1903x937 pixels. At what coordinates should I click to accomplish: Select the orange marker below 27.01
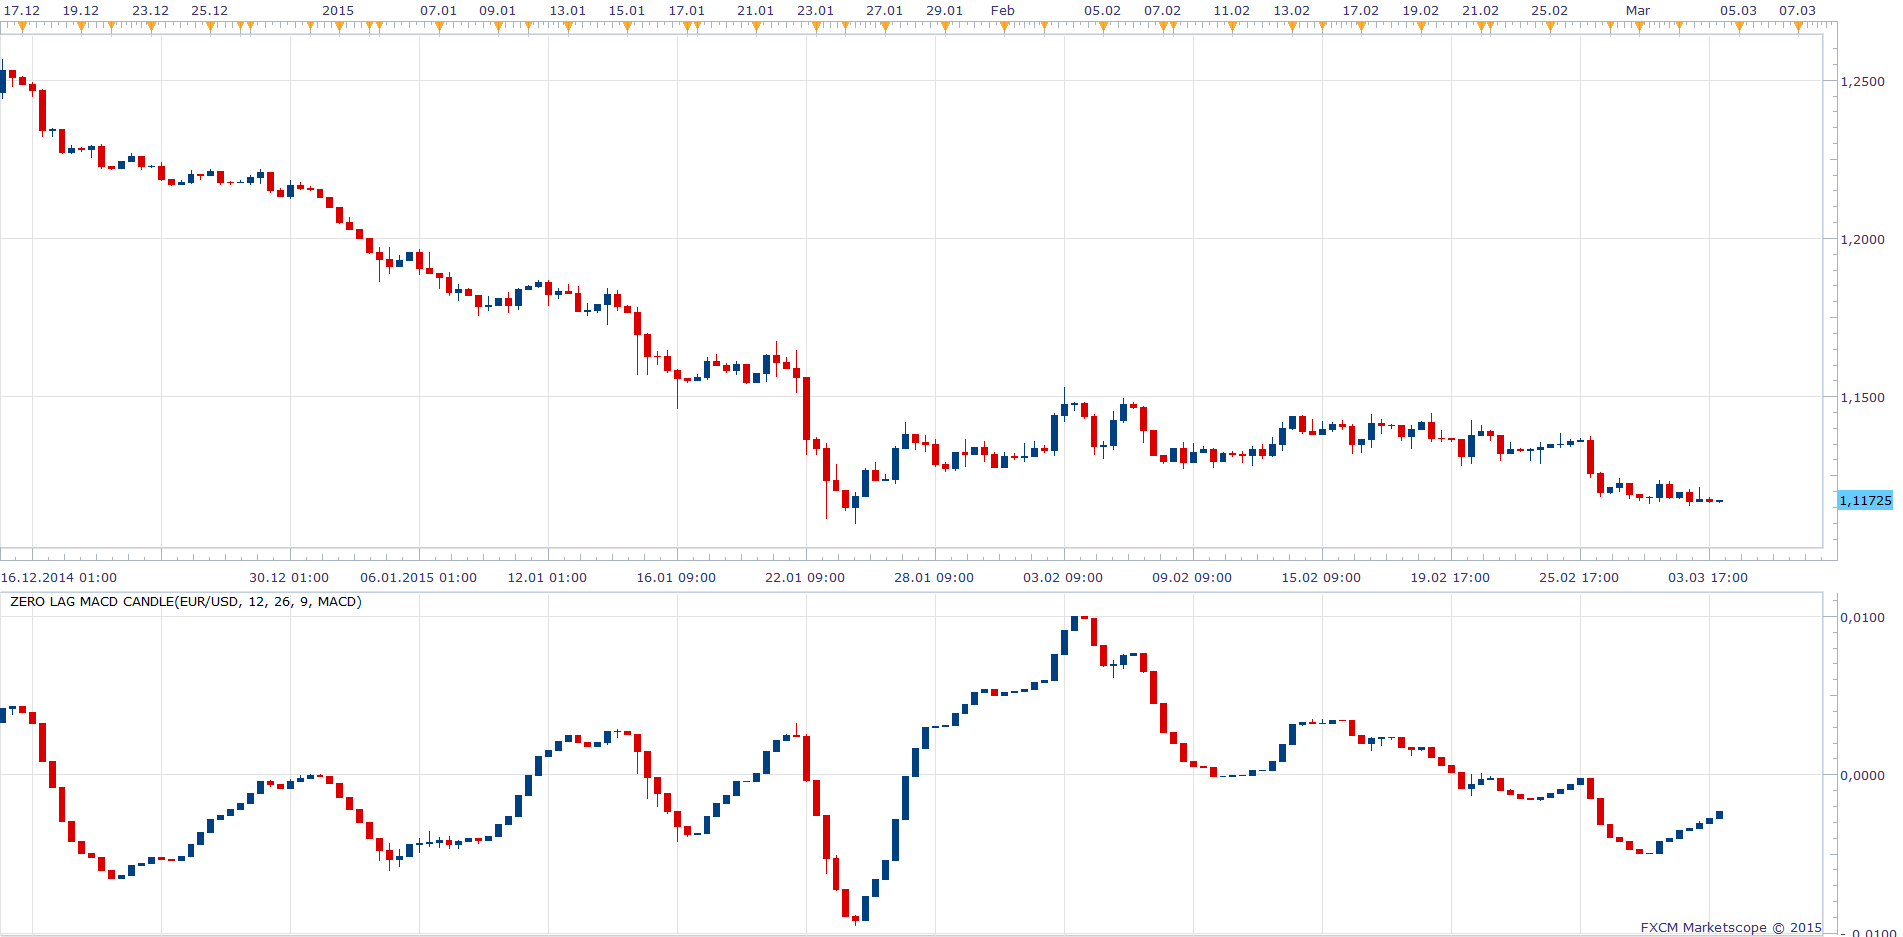[885, 28]
